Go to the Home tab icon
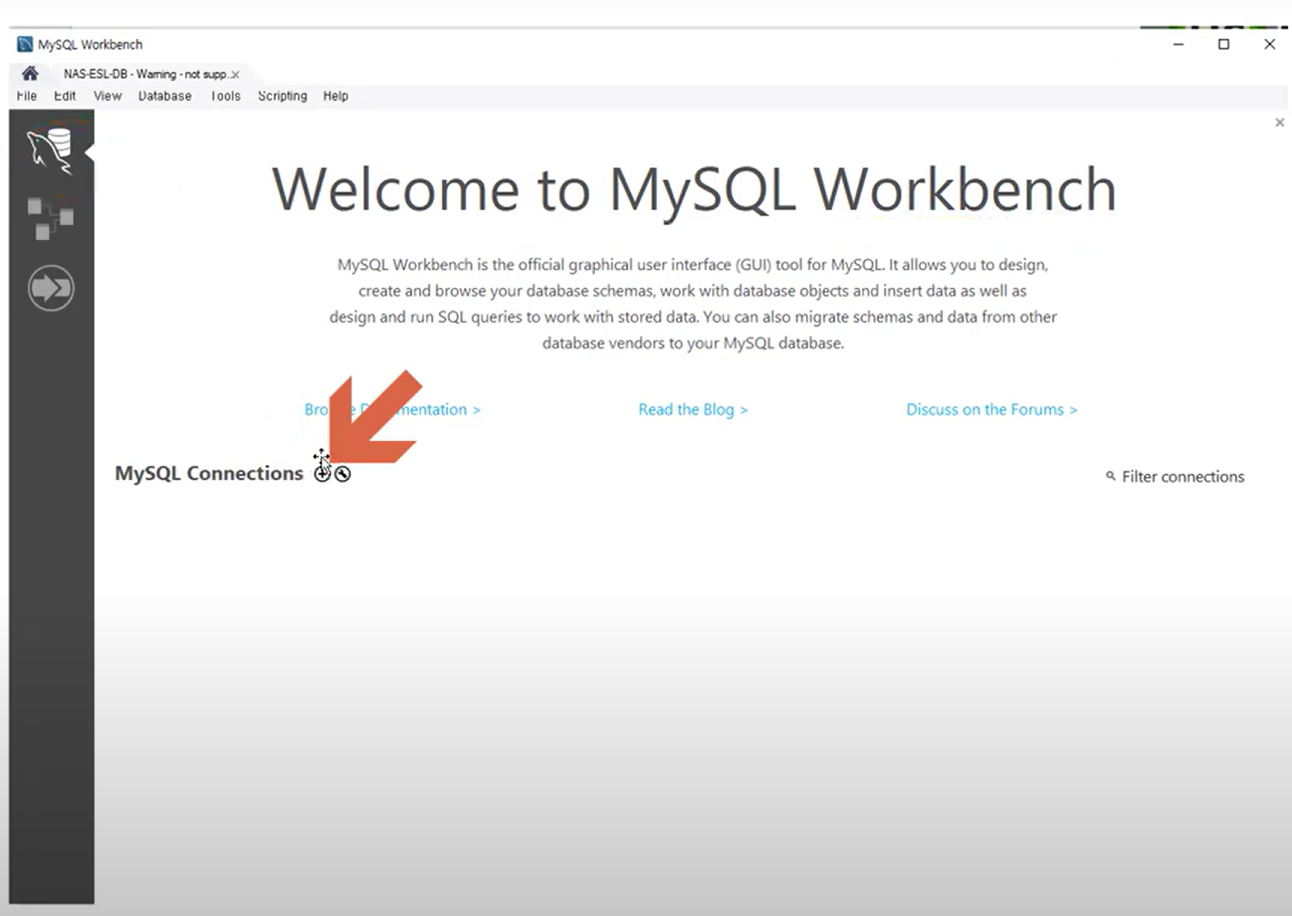This screenshot has width=1292, height=916. 30,74
